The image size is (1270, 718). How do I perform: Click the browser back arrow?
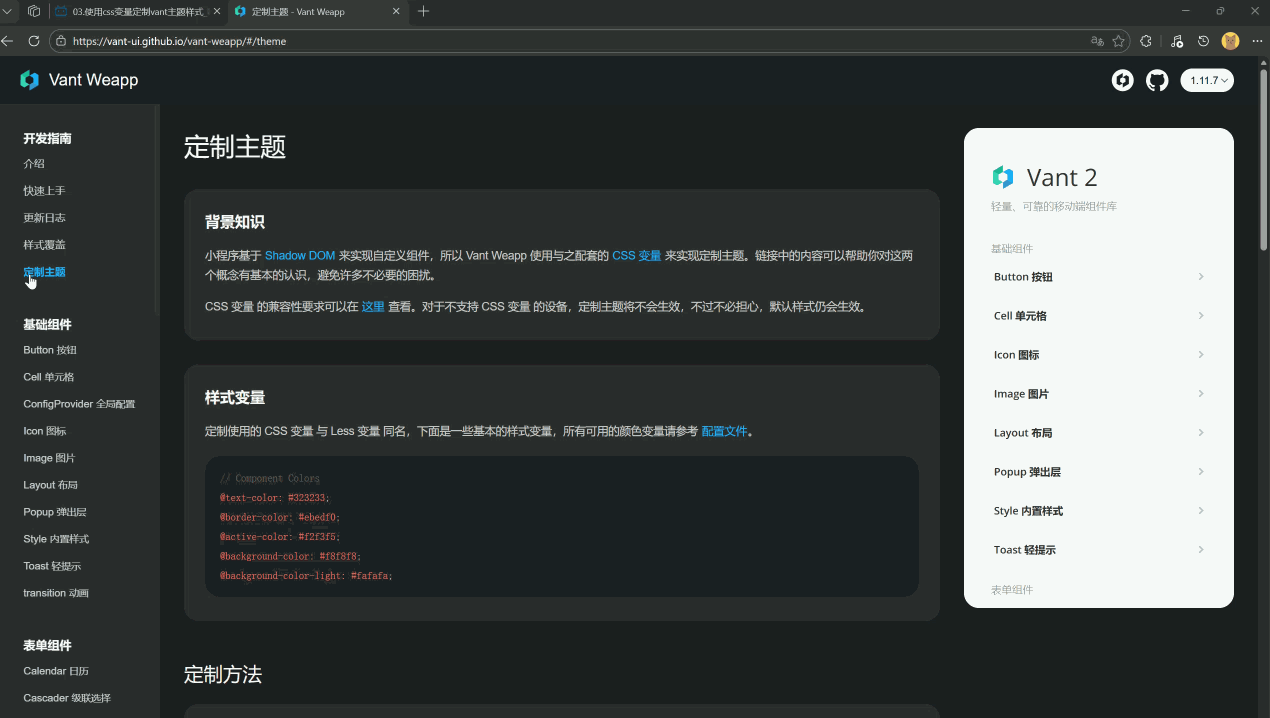click(8, 41)
